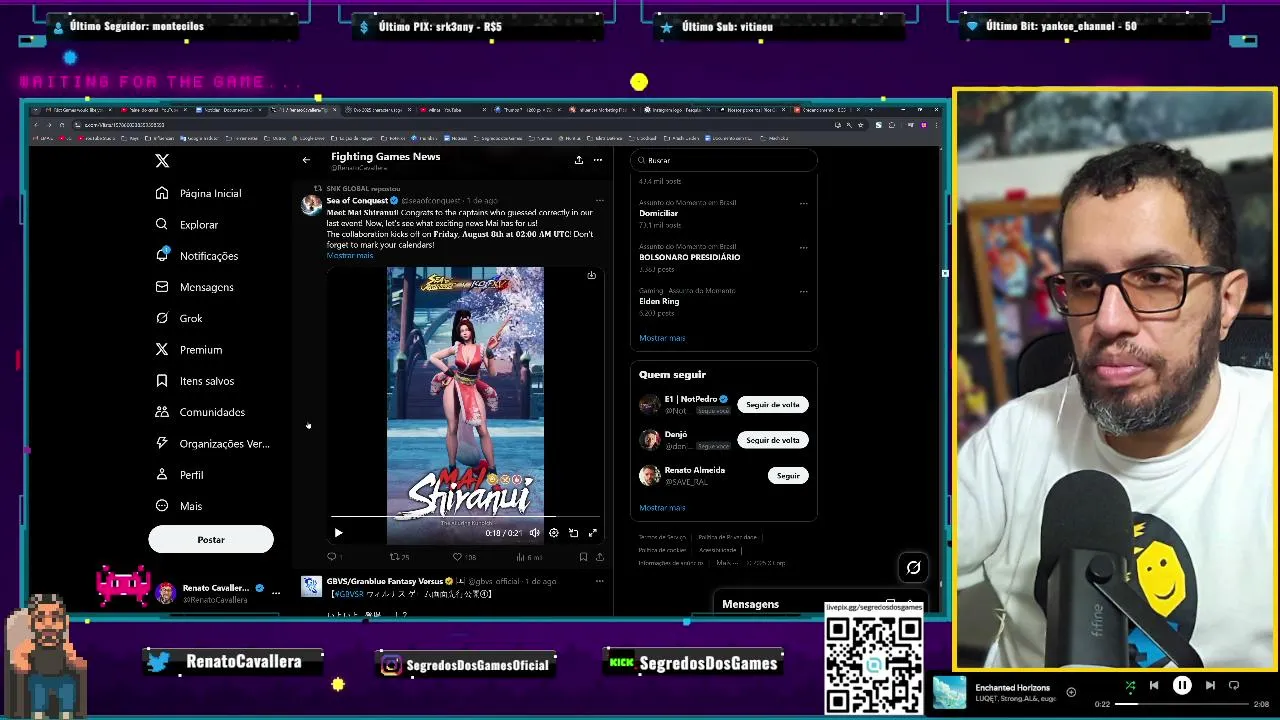Follow back Denjó
The height and width of the screenshot is (720, 1280).
point(773,440)
